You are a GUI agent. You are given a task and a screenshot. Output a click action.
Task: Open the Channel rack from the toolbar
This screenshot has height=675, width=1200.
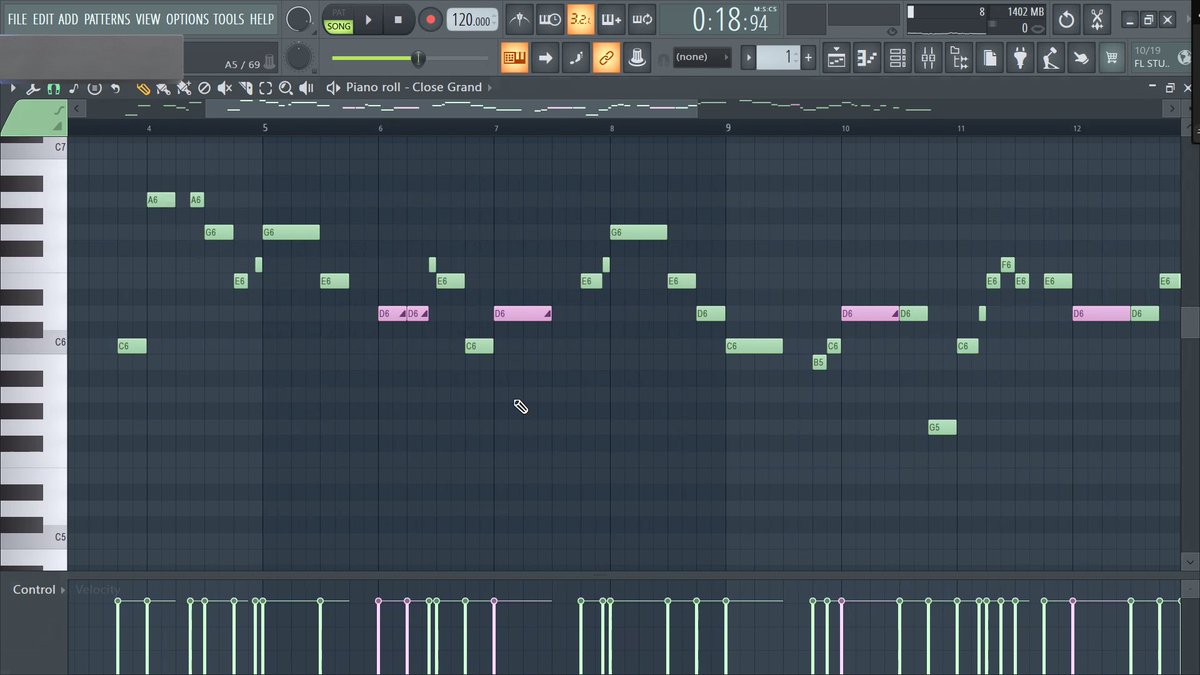[898, 59]
